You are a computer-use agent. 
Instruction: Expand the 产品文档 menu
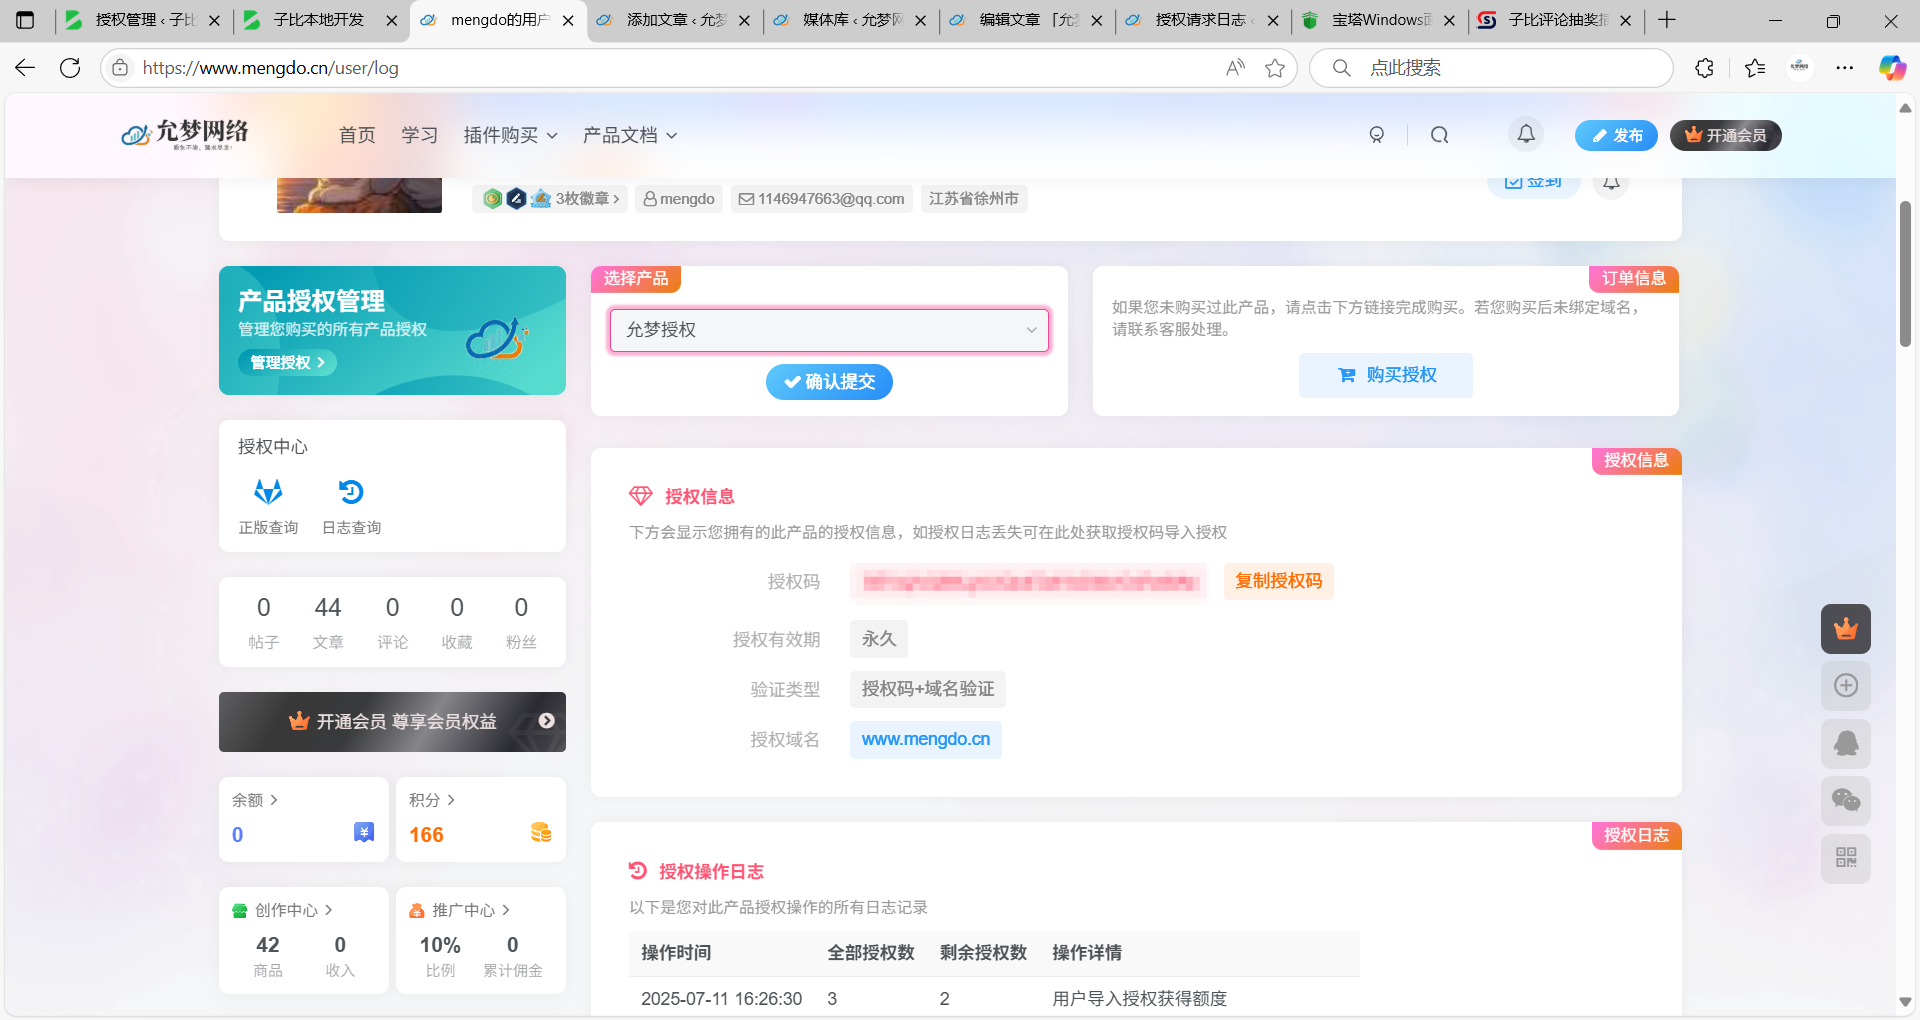point(630,135)
